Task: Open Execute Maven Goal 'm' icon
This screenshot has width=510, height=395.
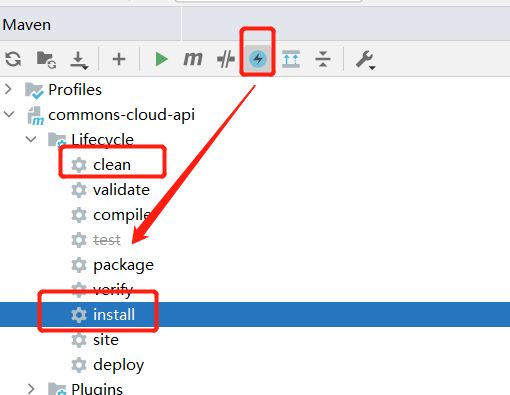Action: coord(193,59)
